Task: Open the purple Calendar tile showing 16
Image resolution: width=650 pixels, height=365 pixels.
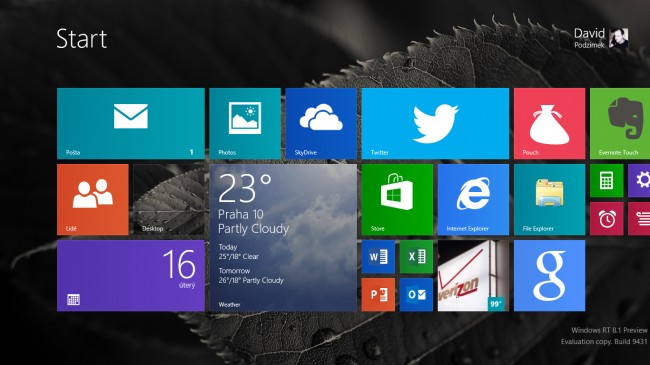Action: [131, 275]
